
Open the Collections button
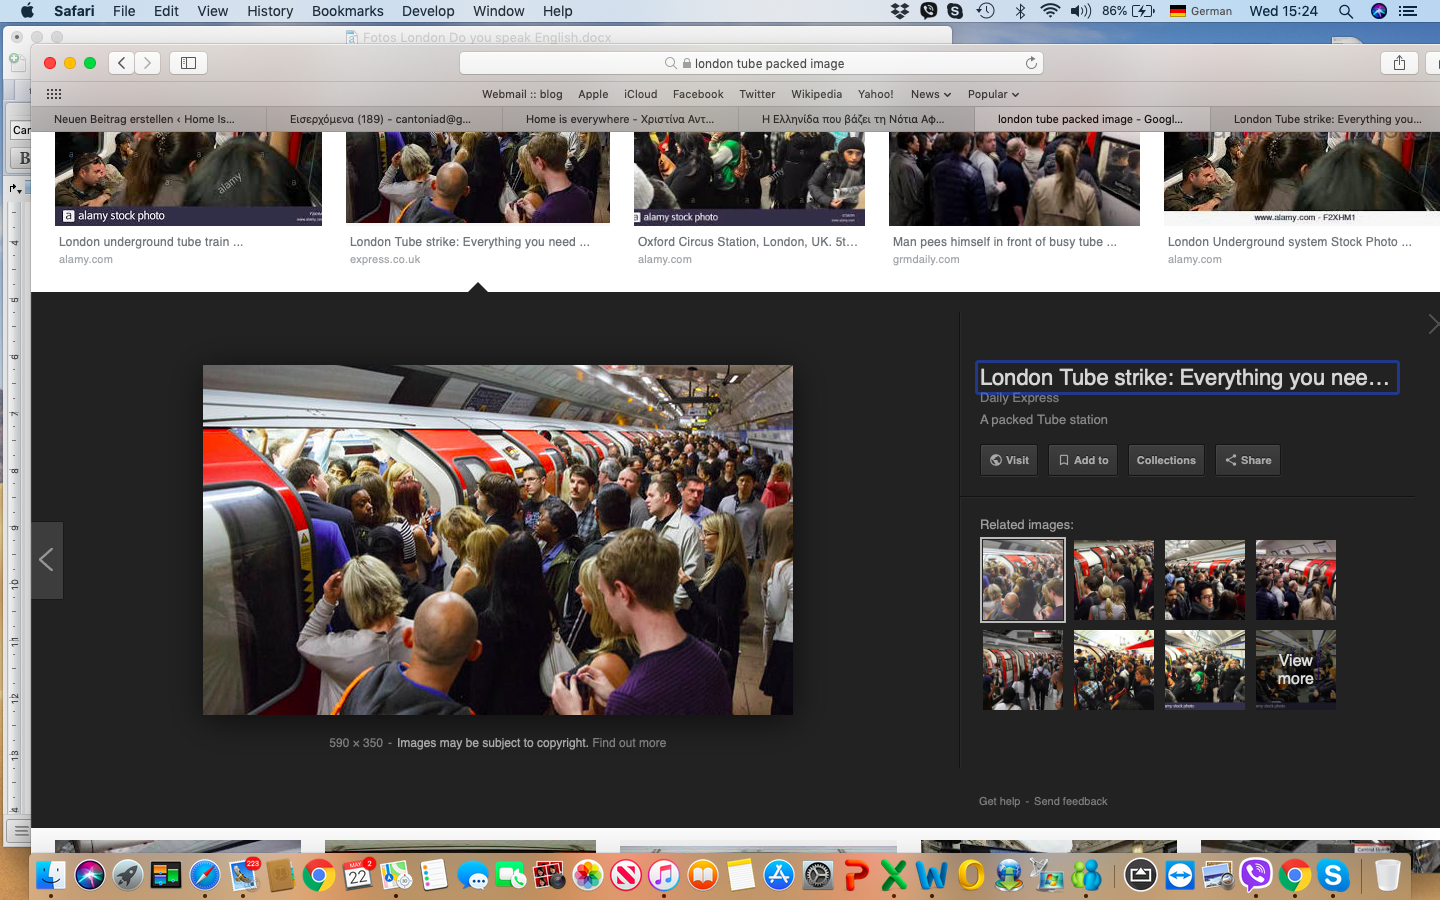1166,460
